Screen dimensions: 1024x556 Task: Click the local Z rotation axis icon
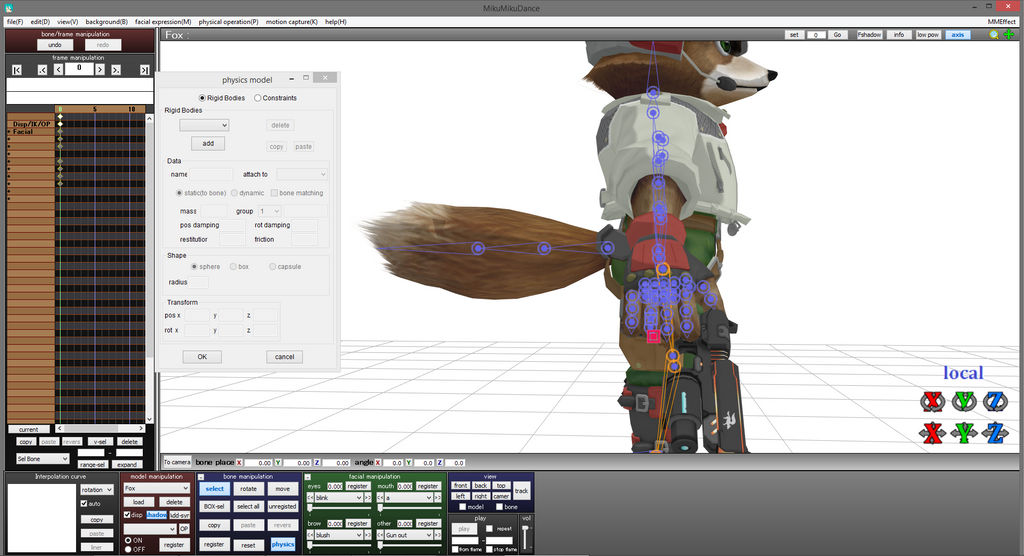point(995,401)
